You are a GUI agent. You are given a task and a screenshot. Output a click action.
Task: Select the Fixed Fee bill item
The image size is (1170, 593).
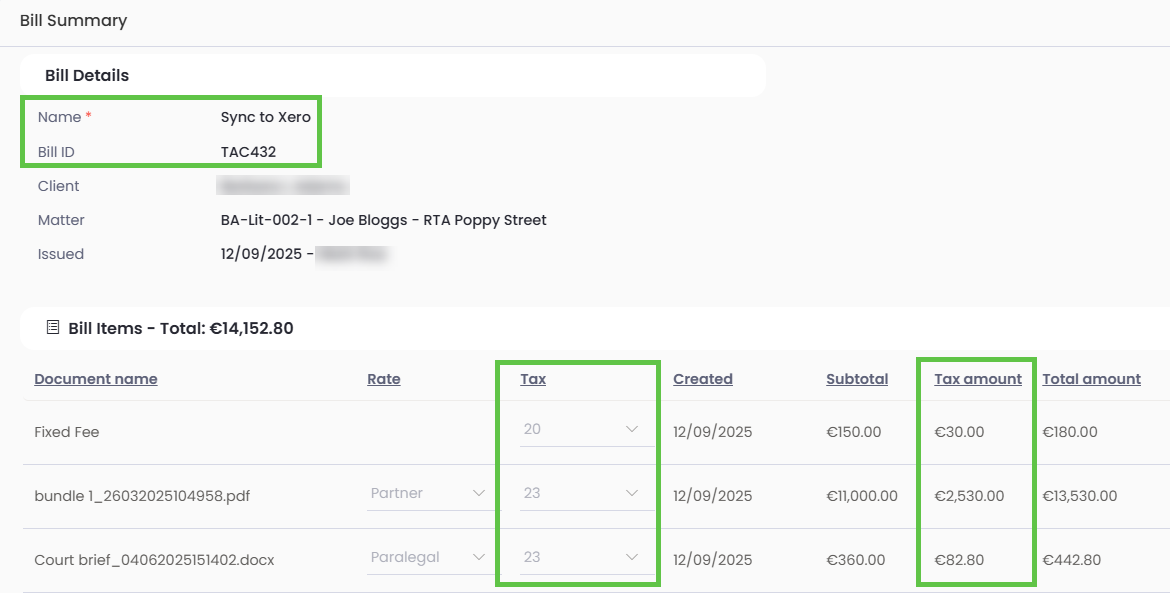click(67, 432)
